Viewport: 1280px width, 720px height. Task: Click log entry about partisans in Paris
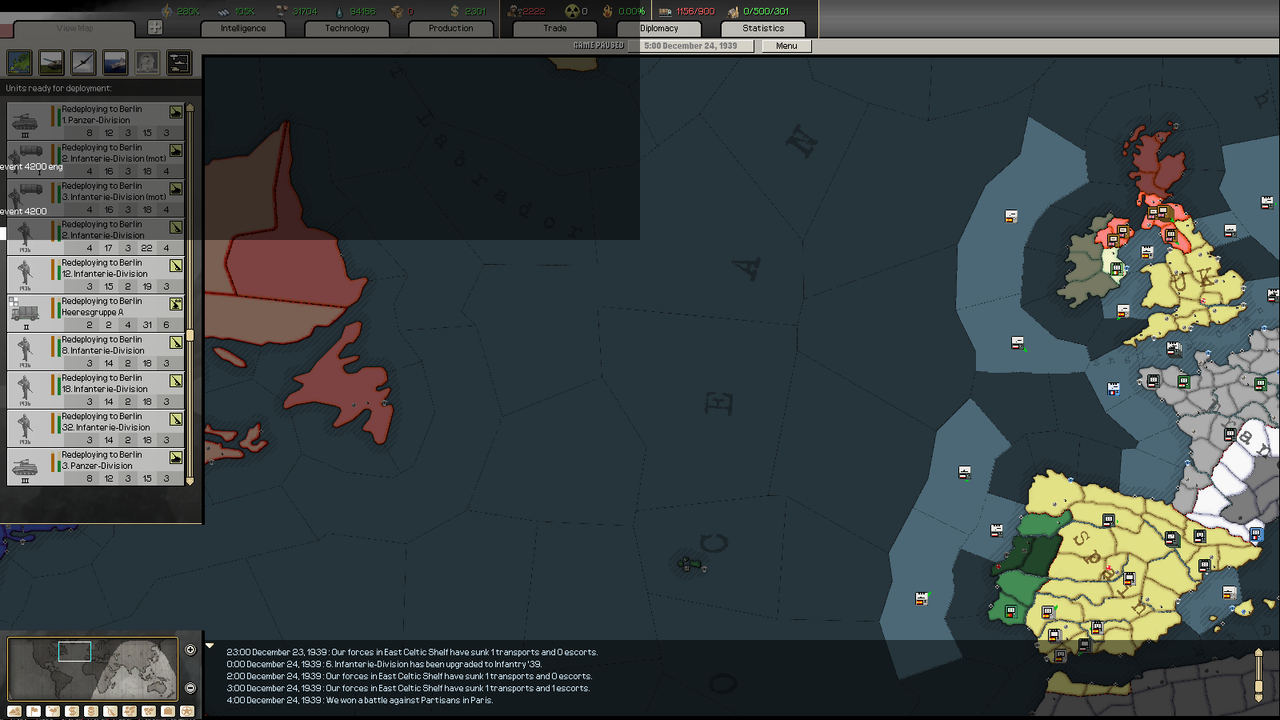[360, 700]
